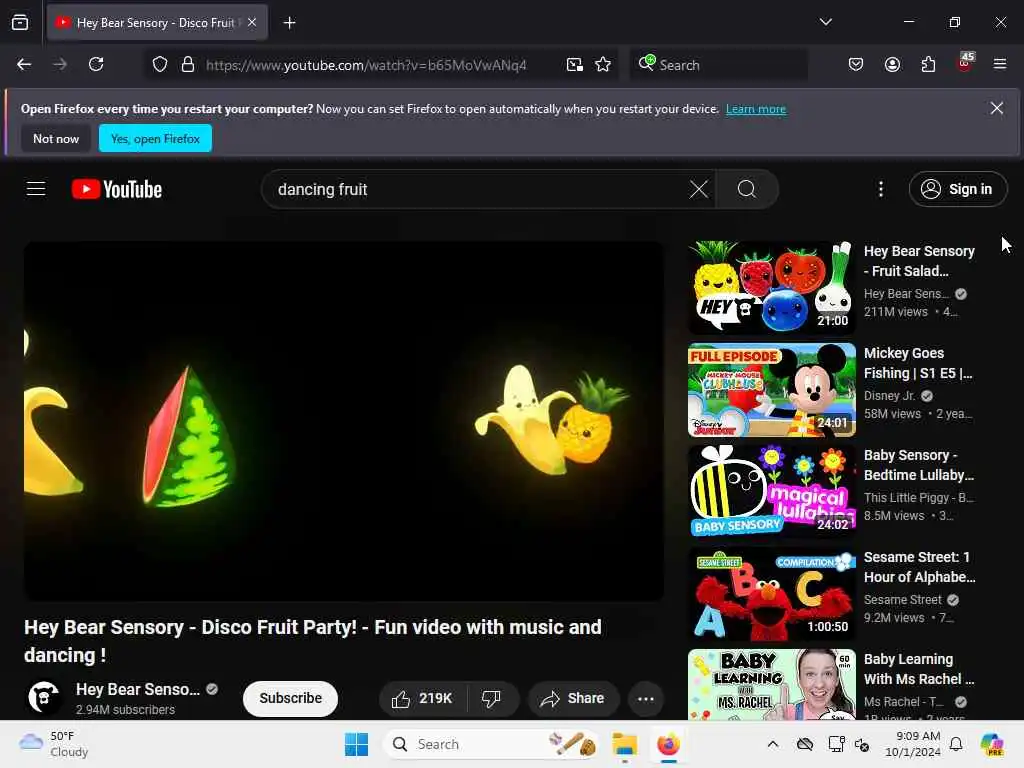Open the Learn more link
Screen dimensions: 1024x768
tap(756, 109)
